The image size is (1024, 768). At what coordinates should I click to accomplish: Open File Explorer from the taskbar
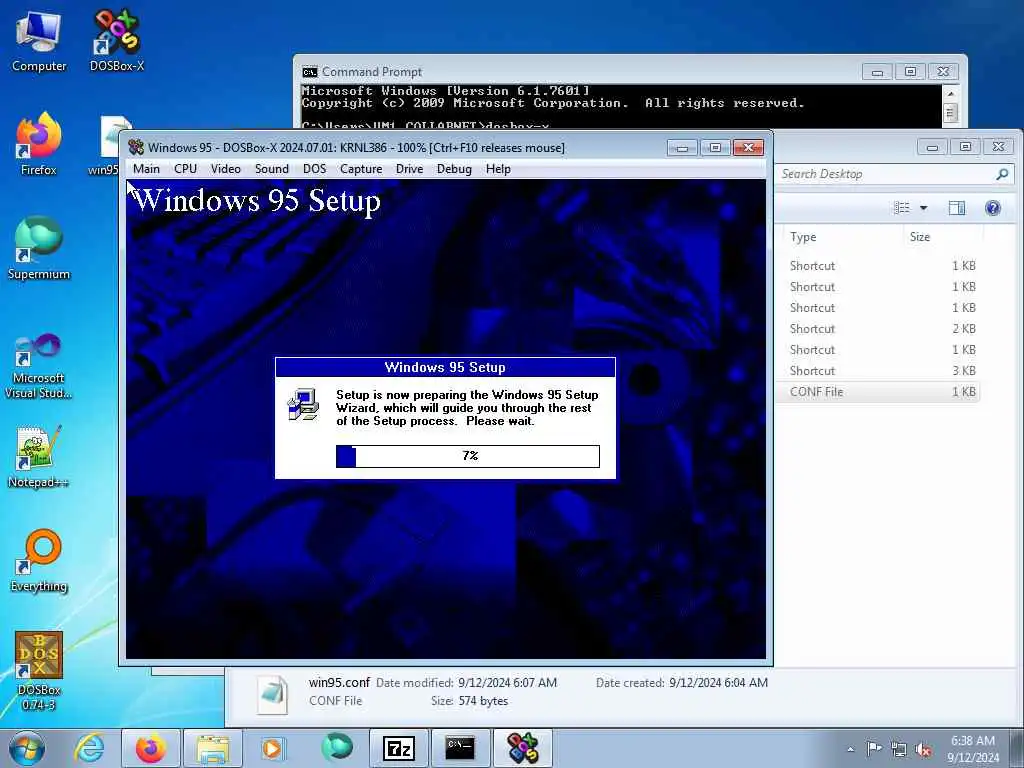coord(212,748)
